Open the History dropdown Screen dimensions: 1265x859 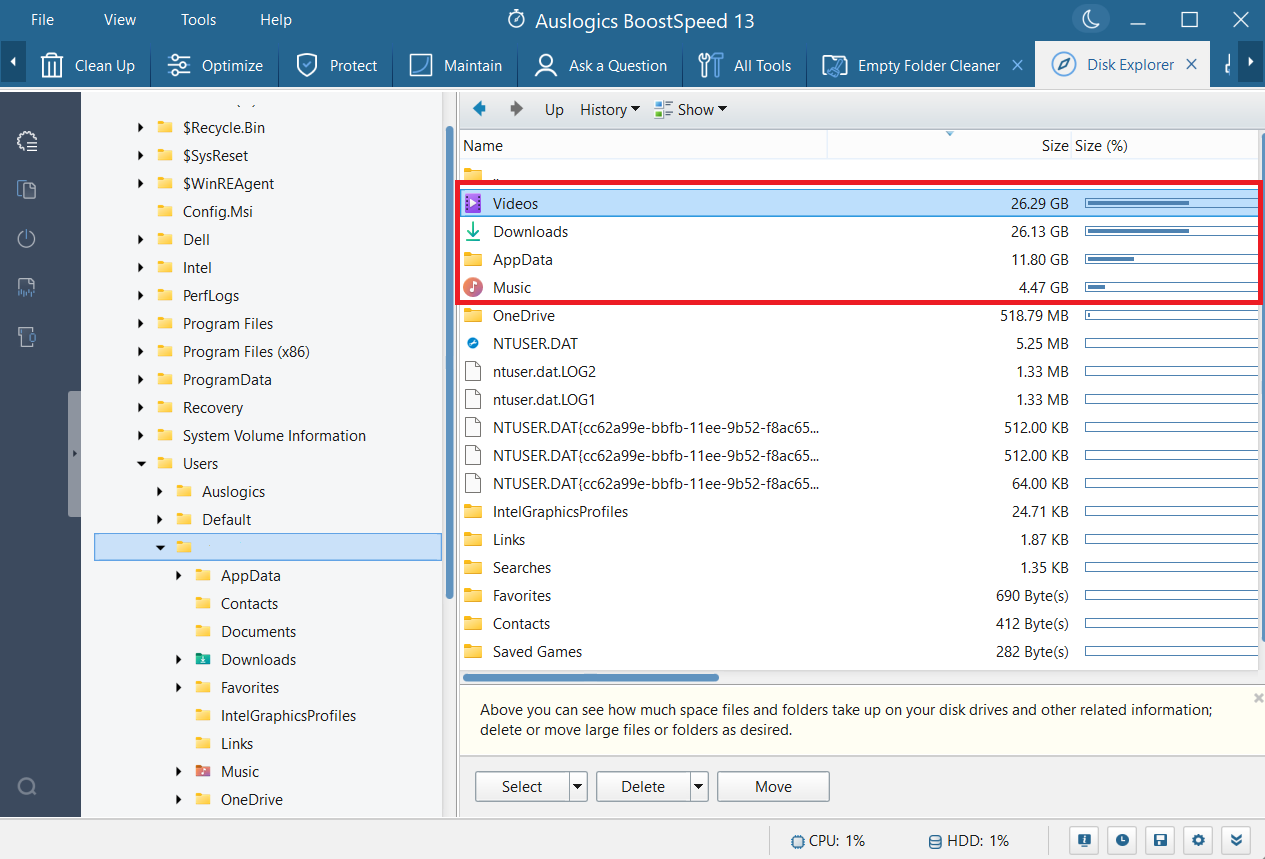click(610, 110)
